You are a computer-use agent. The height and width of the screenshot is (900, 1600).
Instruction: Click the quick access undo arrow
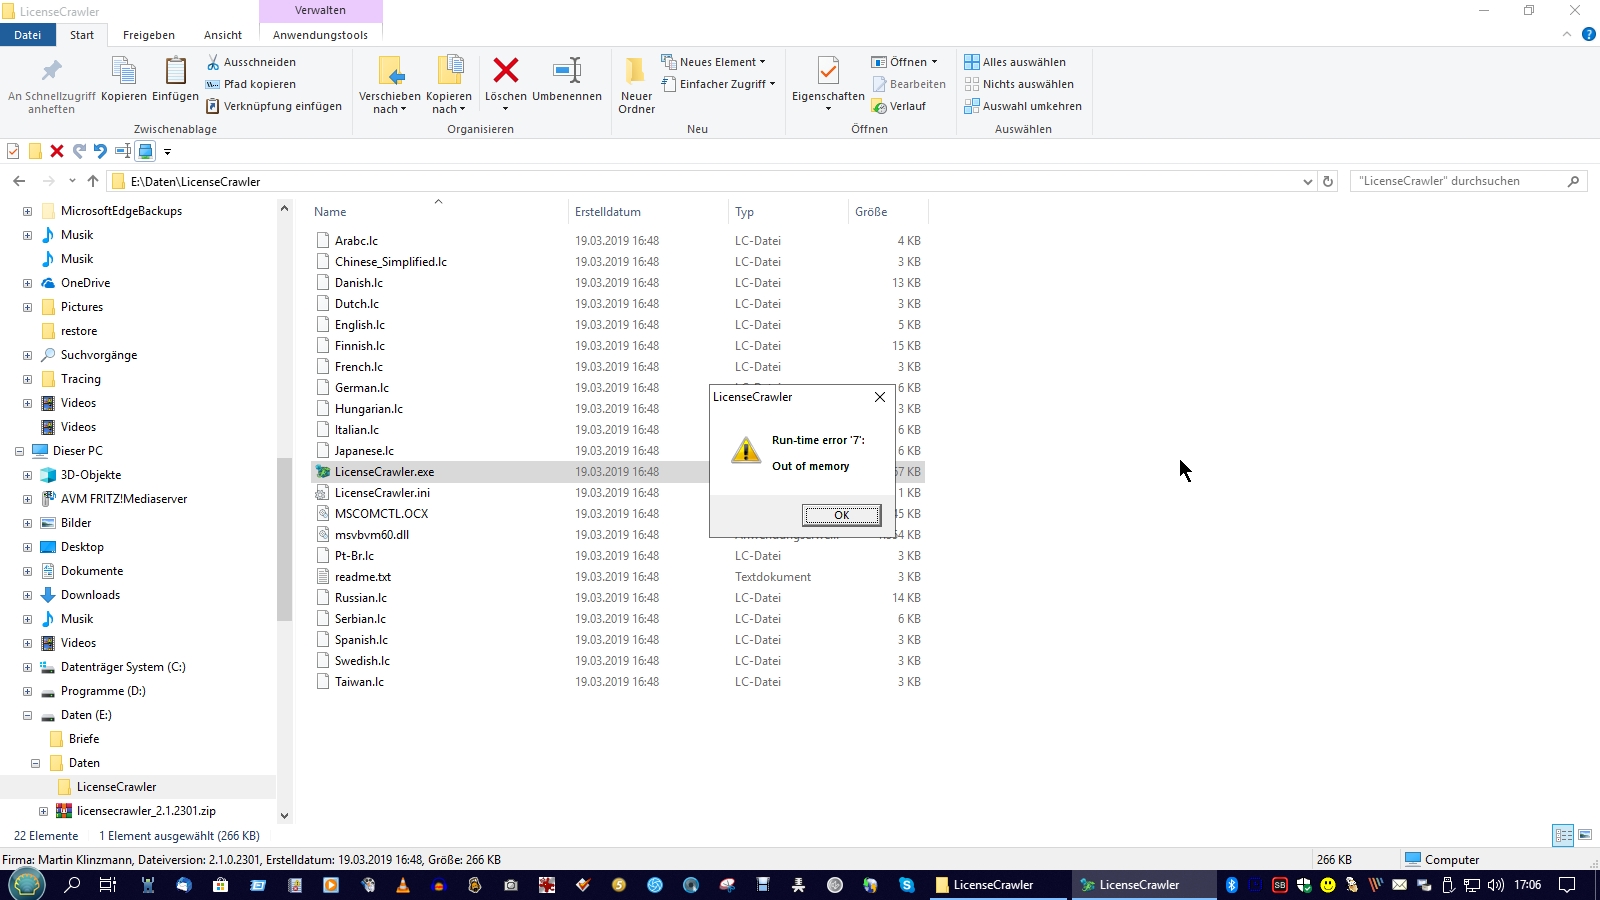[101, 151]
